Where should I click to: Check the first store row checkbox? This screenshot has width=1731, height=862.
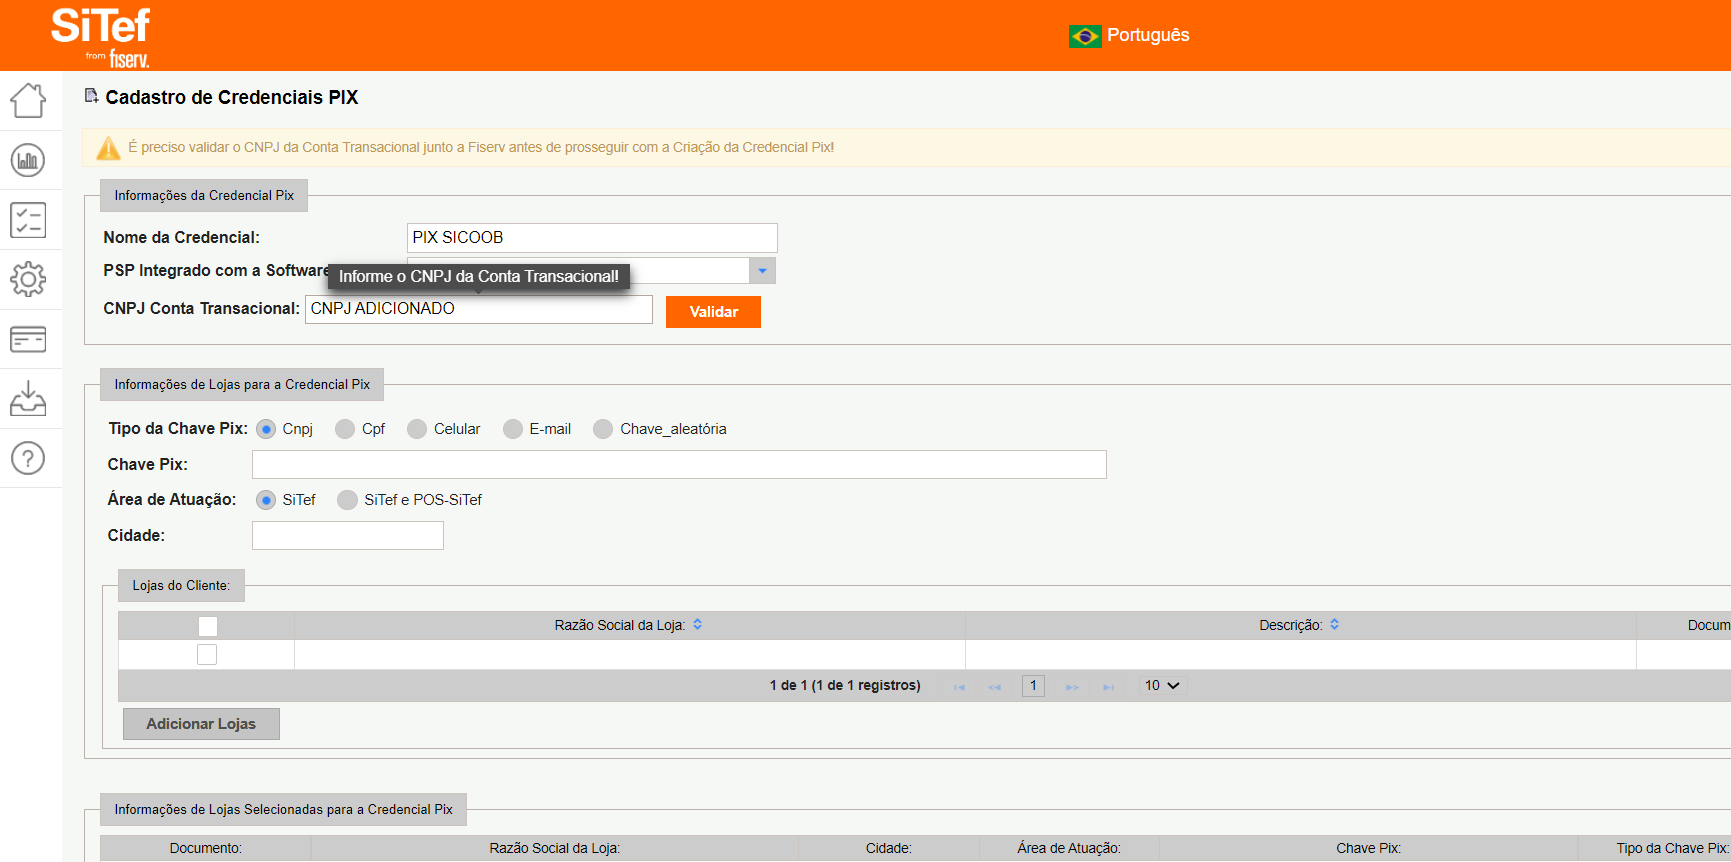click(207, 655)
